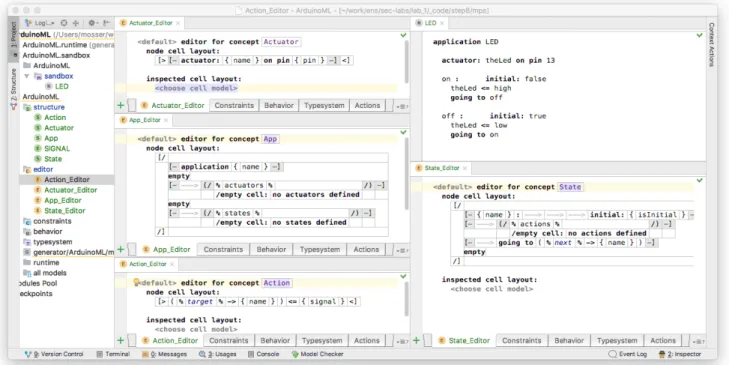Image resolution: width=729 pixels, height=365 pixels.
Task: Hide the Project panel with the pin icon
Action: (106, 23)
